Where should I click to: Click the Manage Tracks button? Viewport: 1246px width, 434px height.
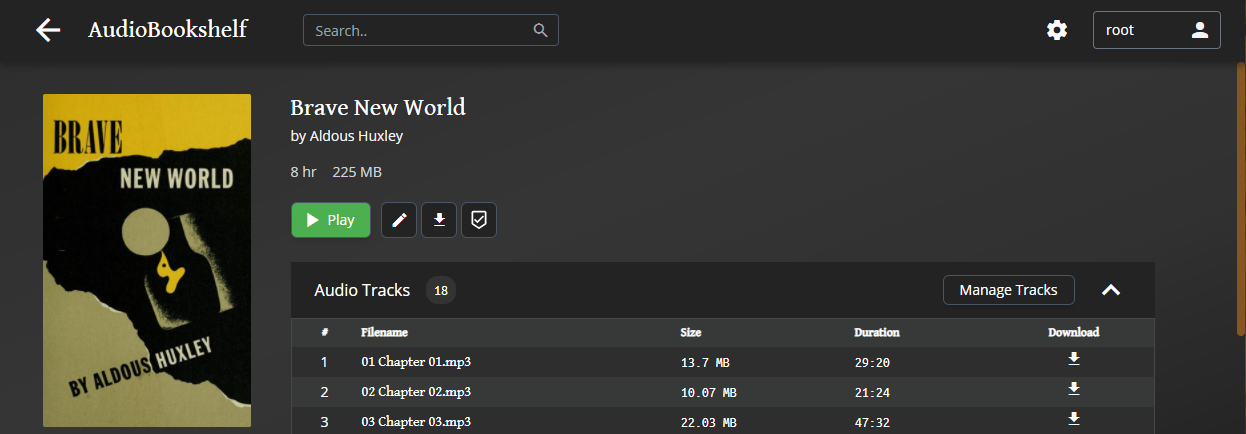tap(1008, 290)
